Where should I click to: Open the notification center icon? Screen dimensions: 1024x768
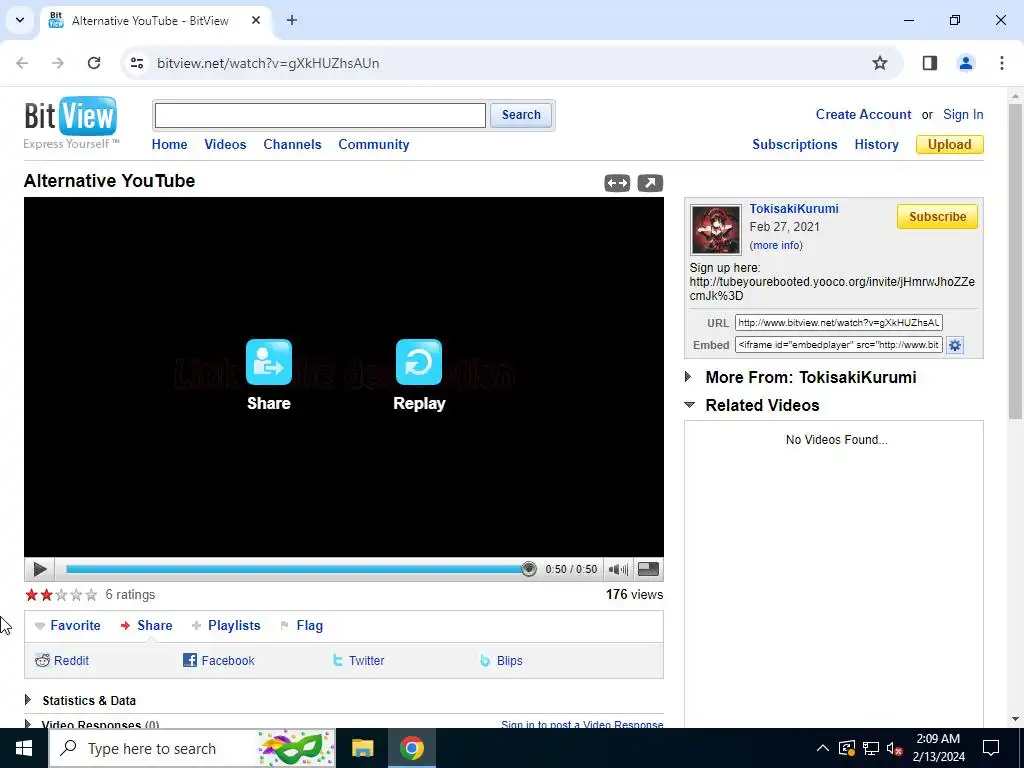991,748
